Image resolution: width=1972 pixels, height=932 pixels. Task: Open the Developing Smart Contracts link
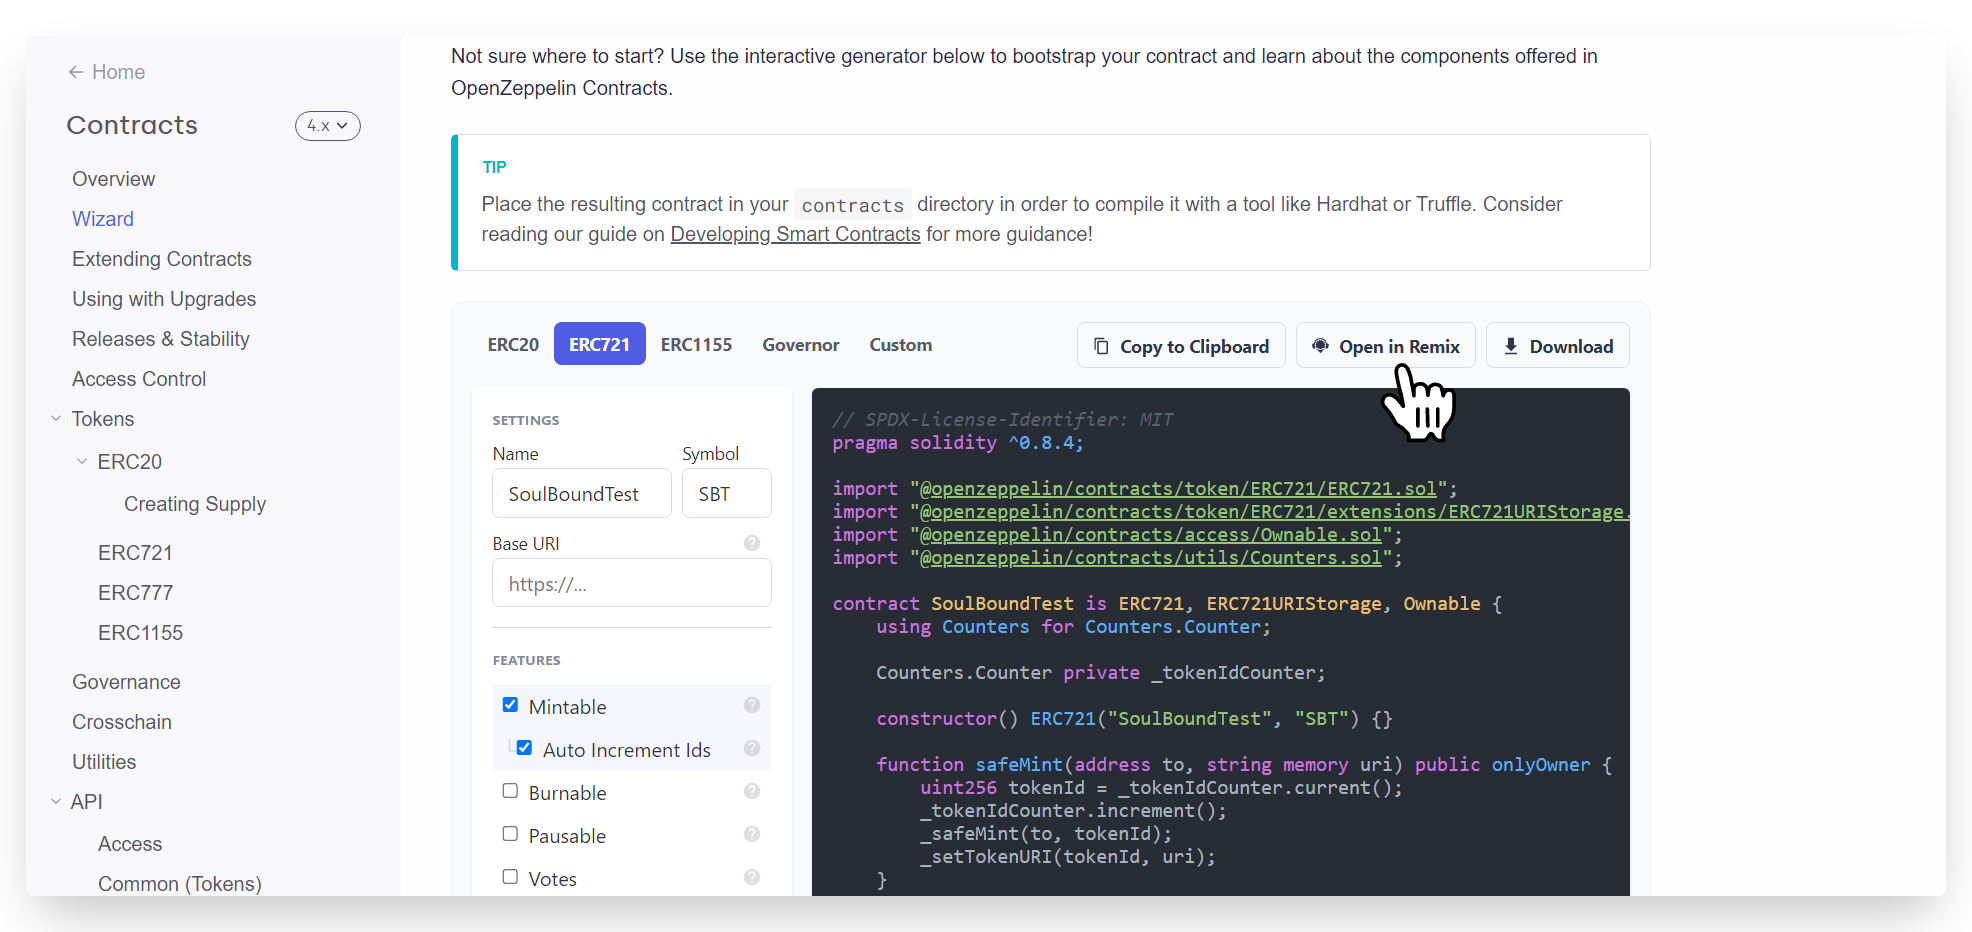[795, 234]
